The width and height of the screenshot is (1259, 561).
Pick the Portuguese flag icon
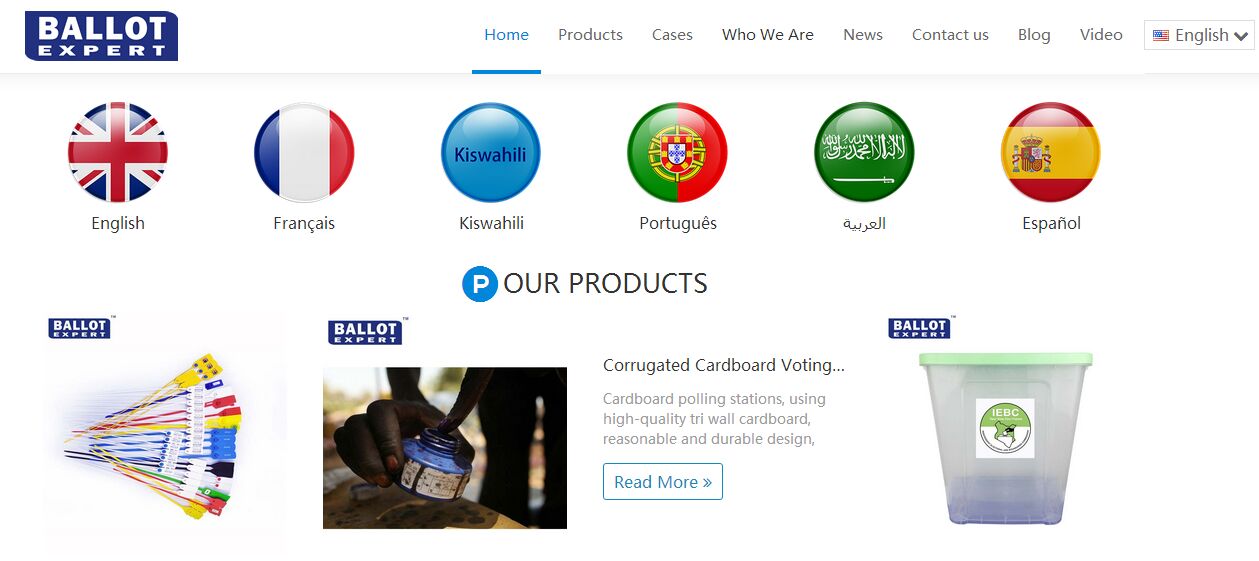click(x=677, y=153)
